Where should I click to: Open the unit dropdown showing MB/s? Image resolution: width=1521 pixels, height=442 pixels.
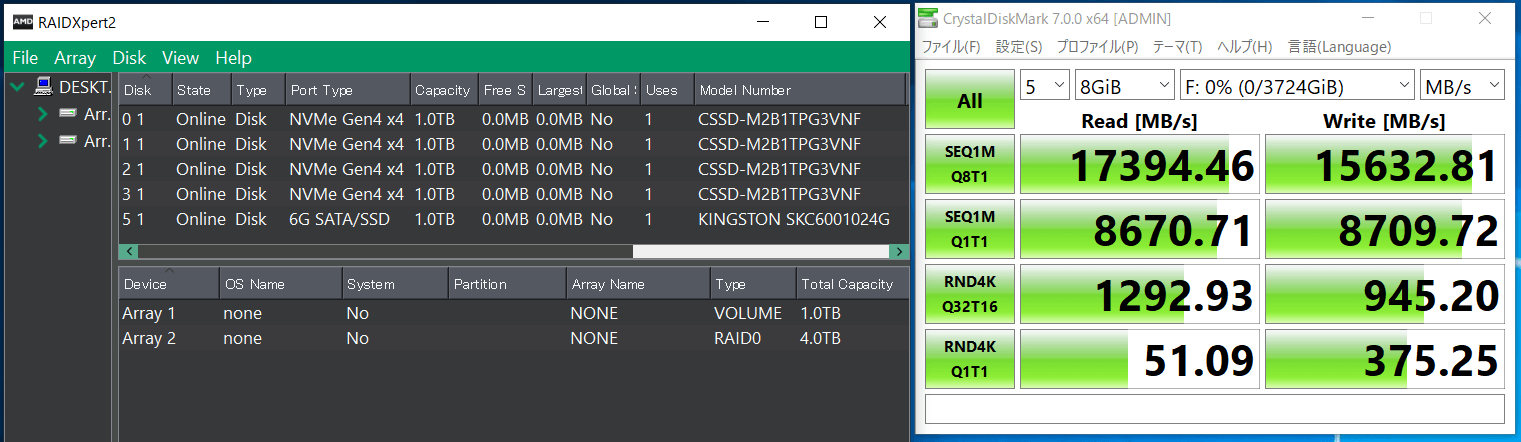point(1462,86)
